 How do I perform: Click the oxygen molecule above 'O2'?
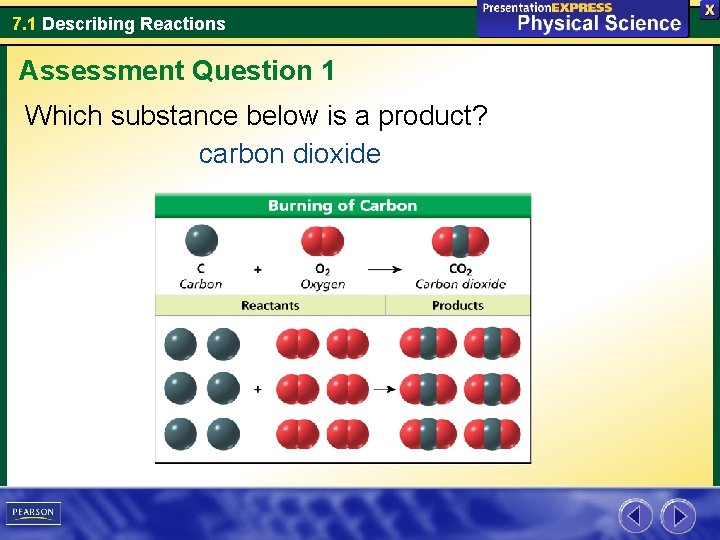click(x=322, y=241)
